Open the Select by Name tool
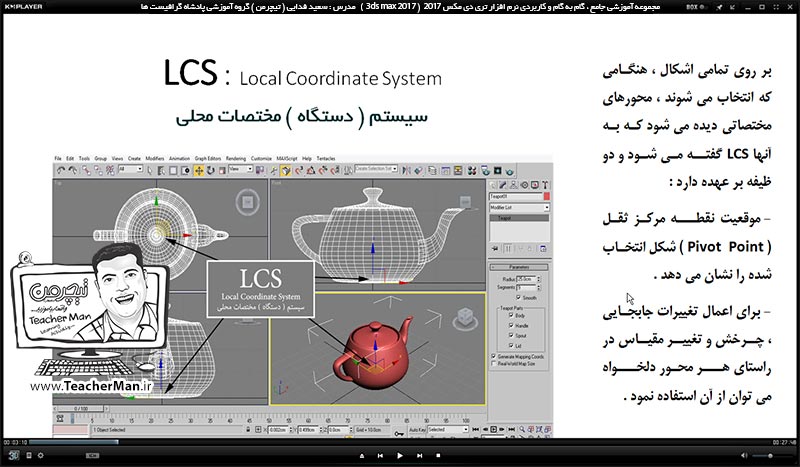The width and height of the screenshot is (800, 467). (x=162, y=170)
